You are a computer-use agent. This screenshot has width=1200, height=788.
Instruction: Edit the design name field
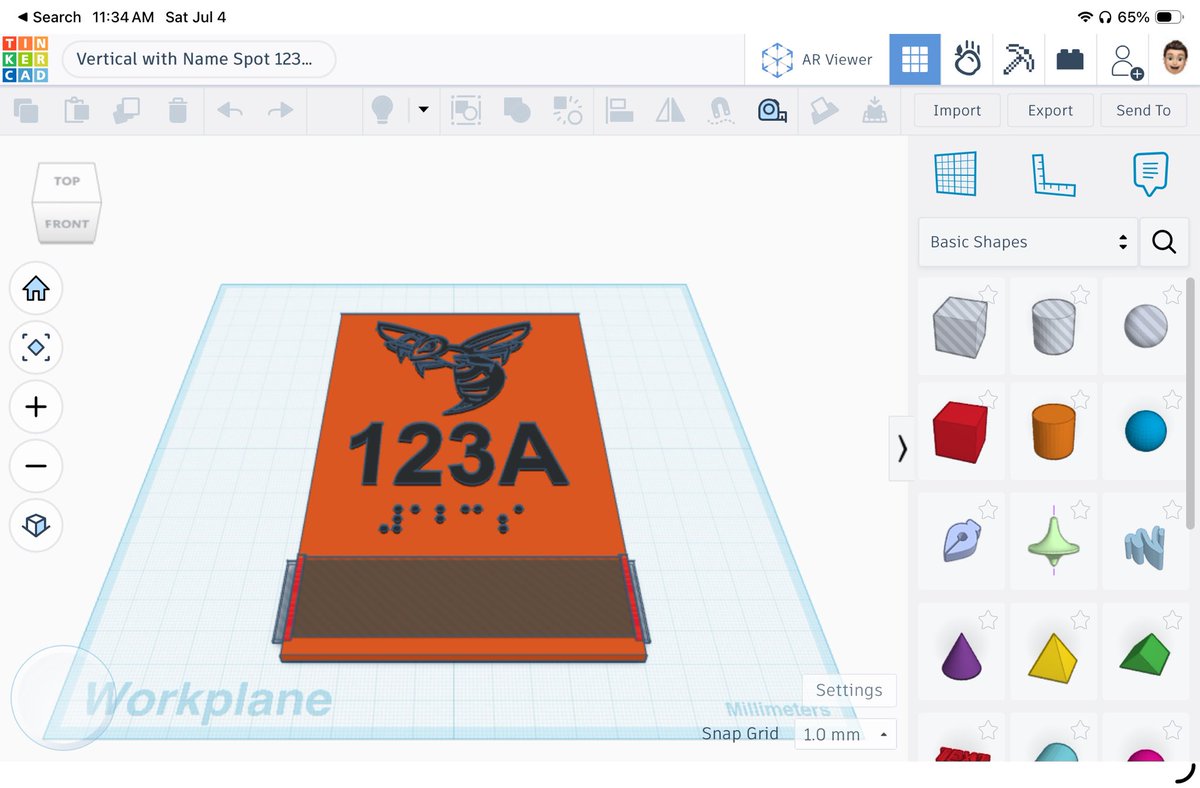pos(198,59)
